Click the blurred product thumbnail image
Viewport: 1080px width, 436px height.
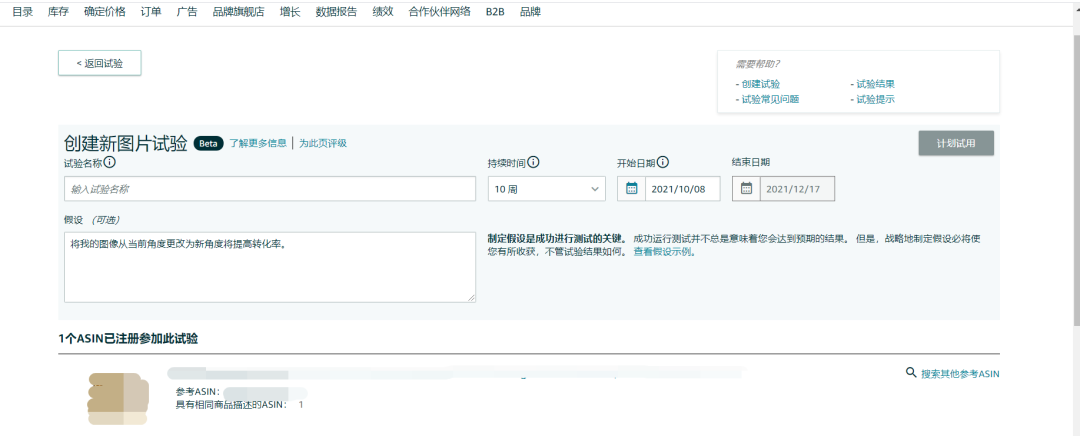click(118, 398)
